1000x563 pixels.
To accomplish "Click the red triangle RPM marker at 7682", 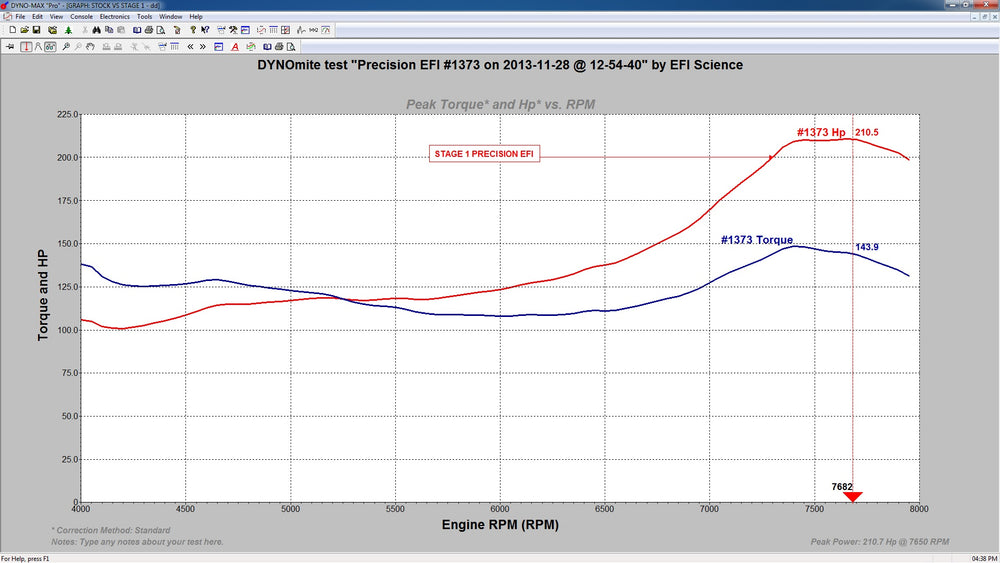I will click(x=852, y=497).
